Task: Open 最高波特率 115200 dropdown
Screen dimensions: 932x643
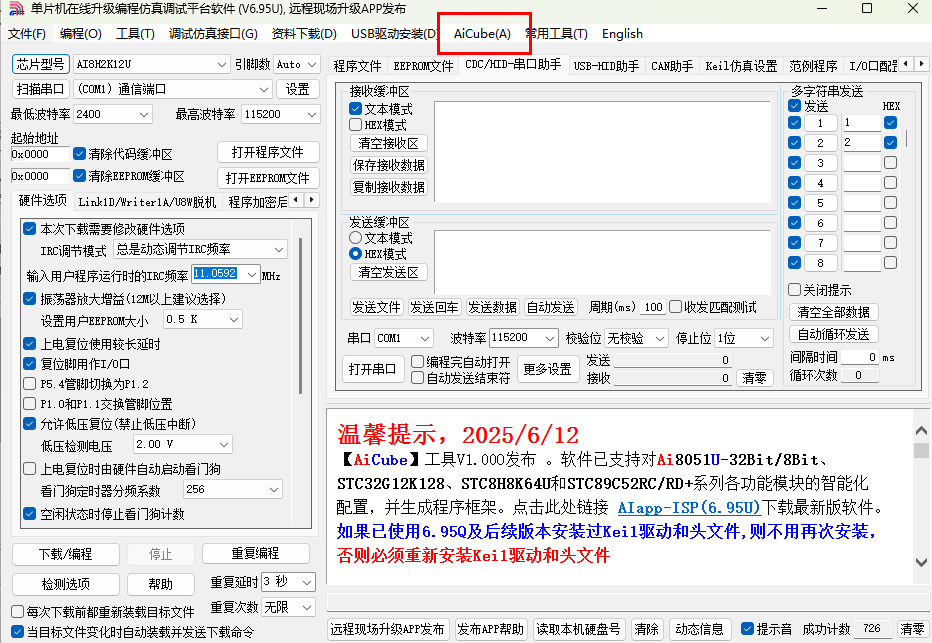Action: coord(281,114)
